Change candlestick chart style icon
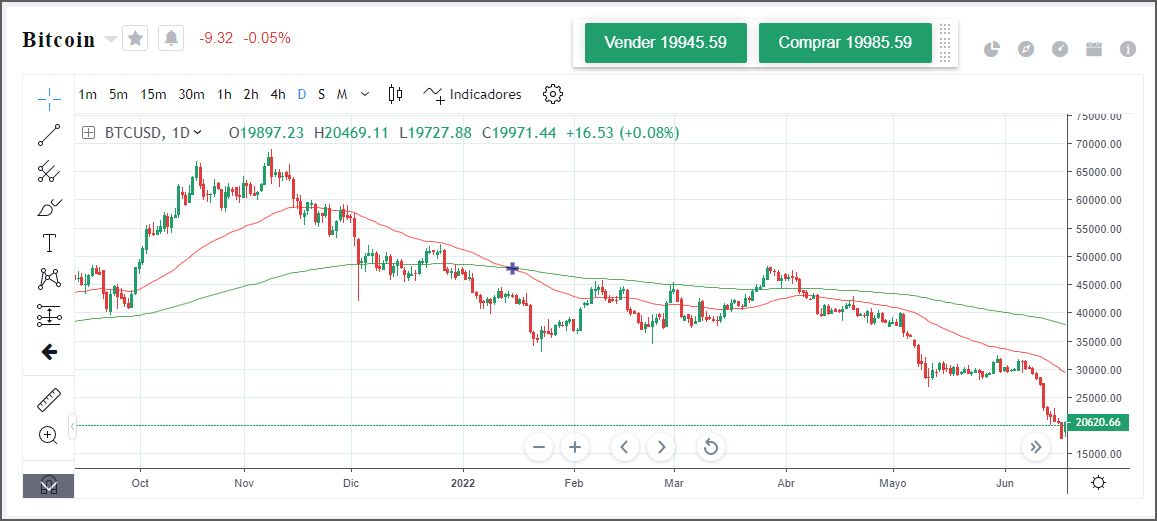 pos(396,94)
